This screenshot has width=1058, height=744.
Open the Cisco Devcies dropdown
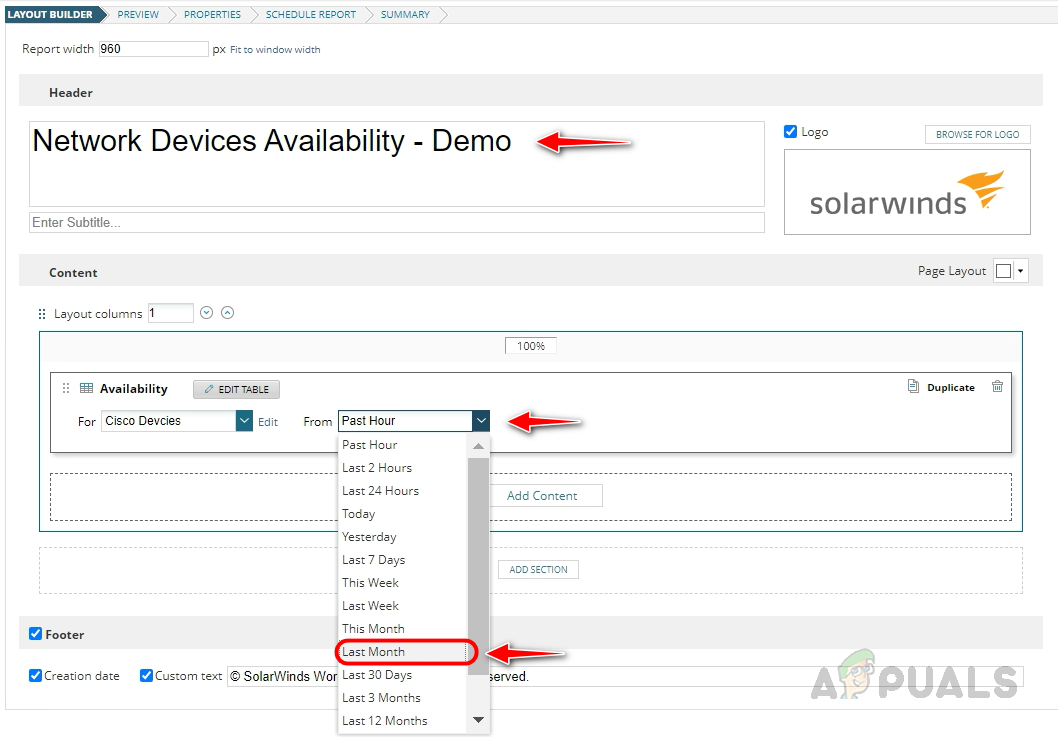tap(244, 421)
